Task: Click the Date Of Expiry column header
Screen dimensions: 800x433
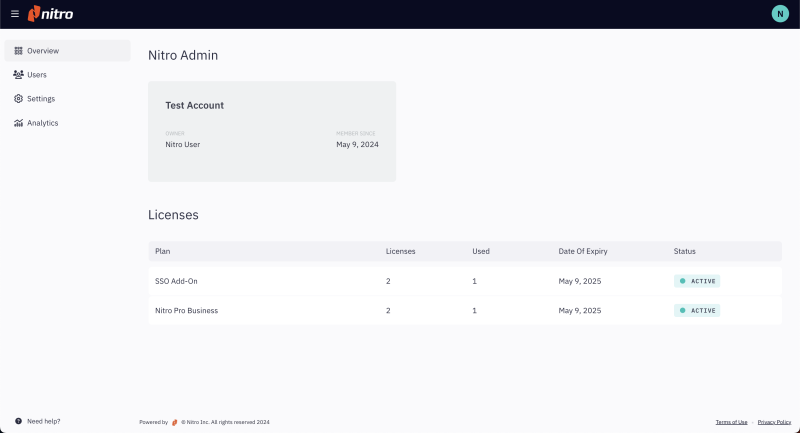Action: tap(583, 251)
